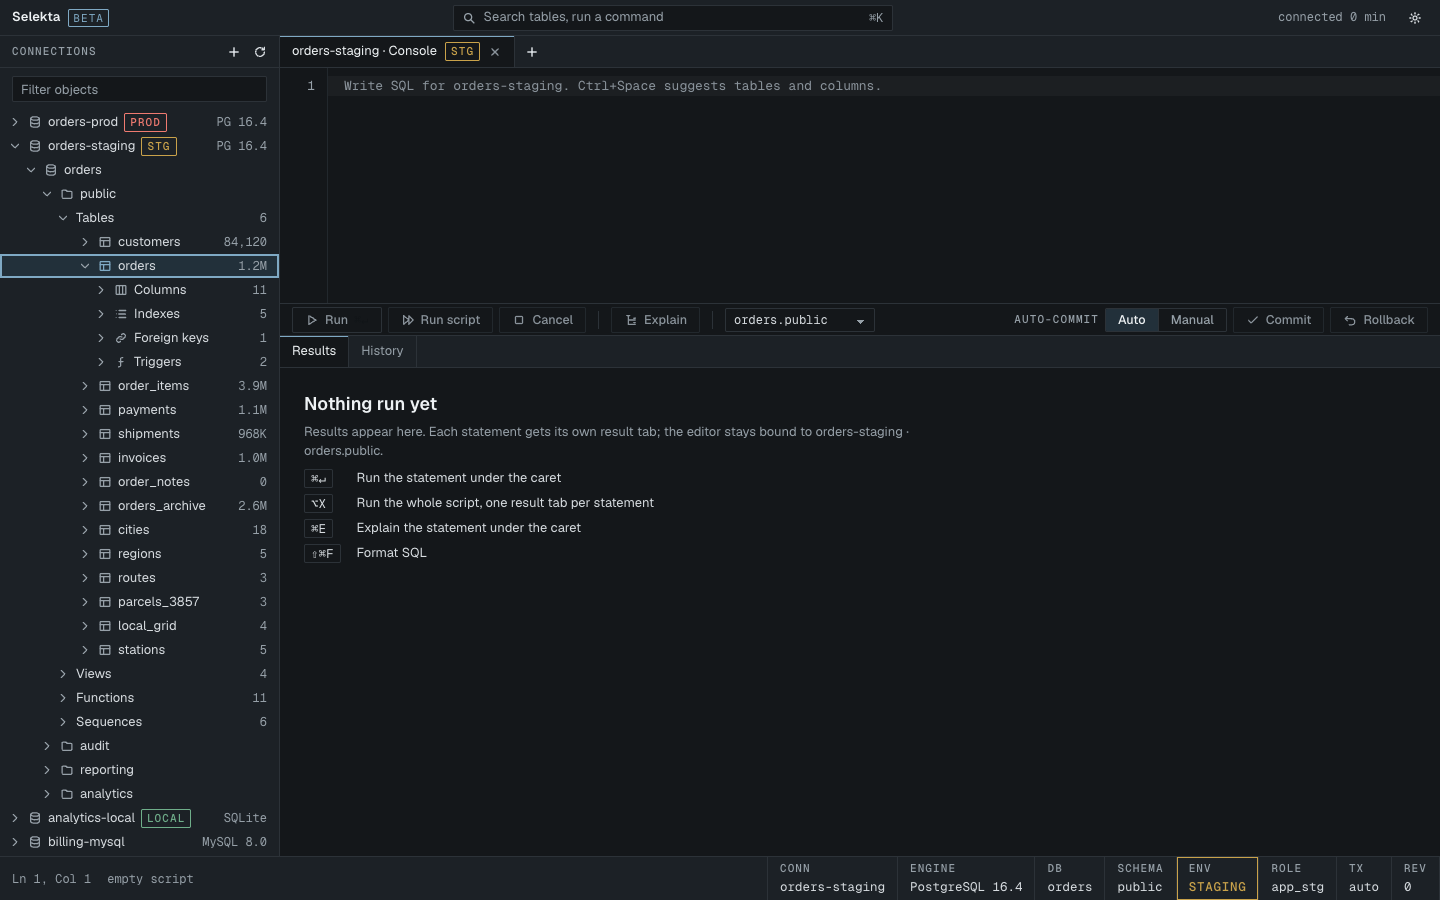The width and height of the screenshot is (1440, 900).
Task: Click the public schema folder icon
Action: click(67, 194)
